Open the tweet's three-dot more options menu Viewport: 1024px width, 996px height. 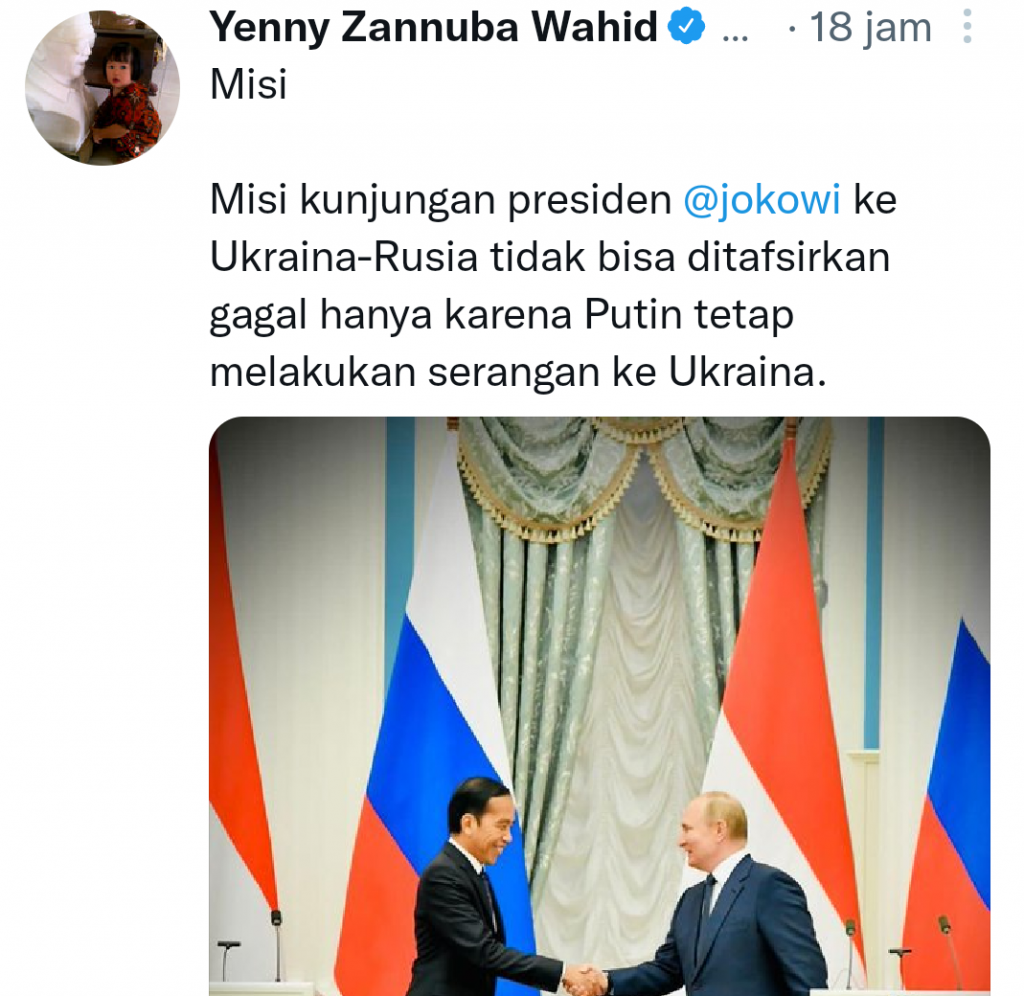(x=966, y=29)
